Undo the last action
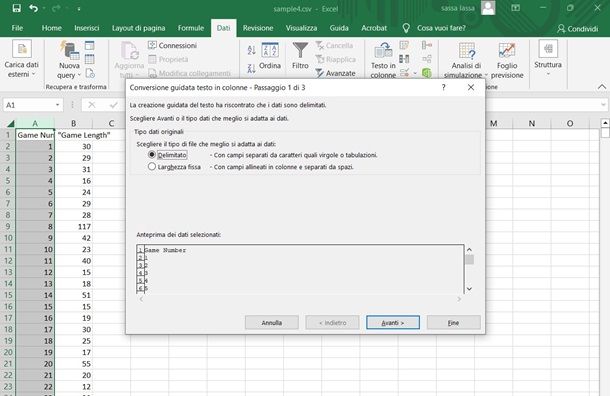 pyautogui.click(x=33, y=8)
